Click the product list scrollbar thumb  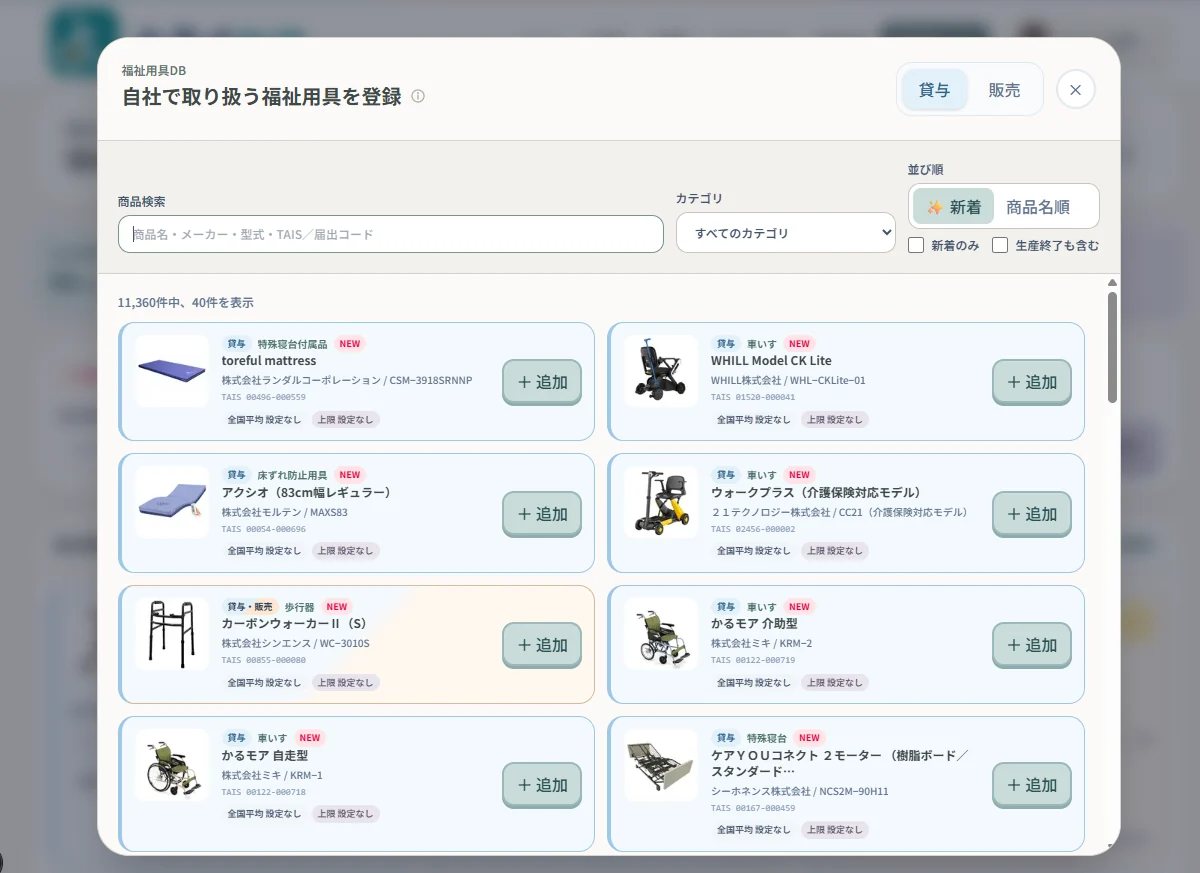pyautogui.click(x=1112, y=347)
